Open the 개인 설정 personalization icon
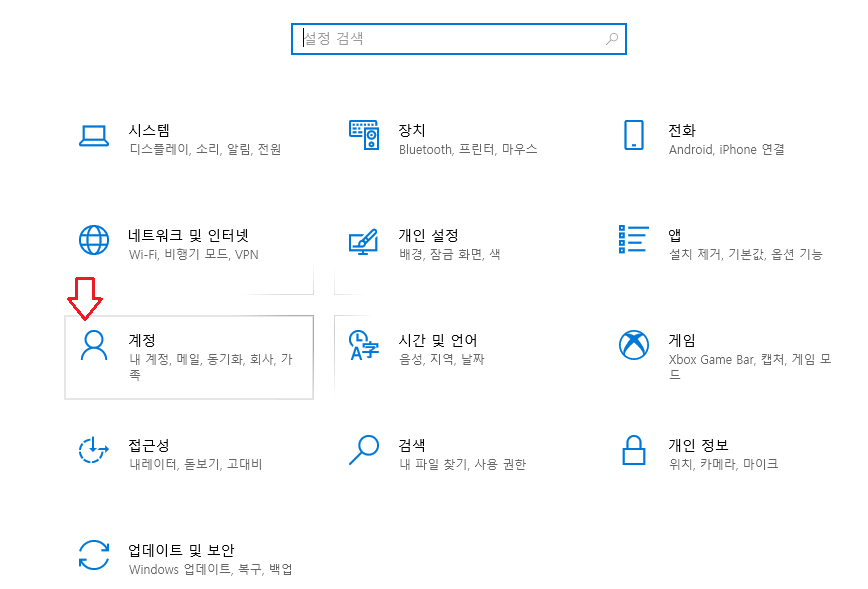This screenshot has height=589, width=868. [364, 240]
